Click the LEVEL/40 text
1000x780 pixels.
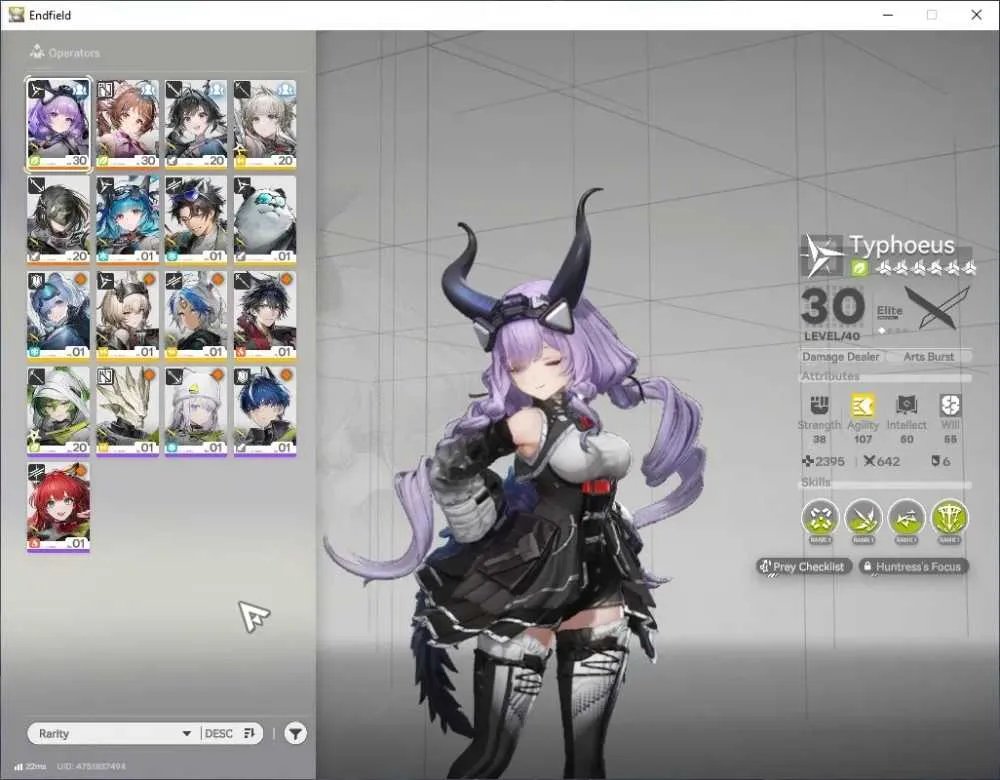[832, 336]
